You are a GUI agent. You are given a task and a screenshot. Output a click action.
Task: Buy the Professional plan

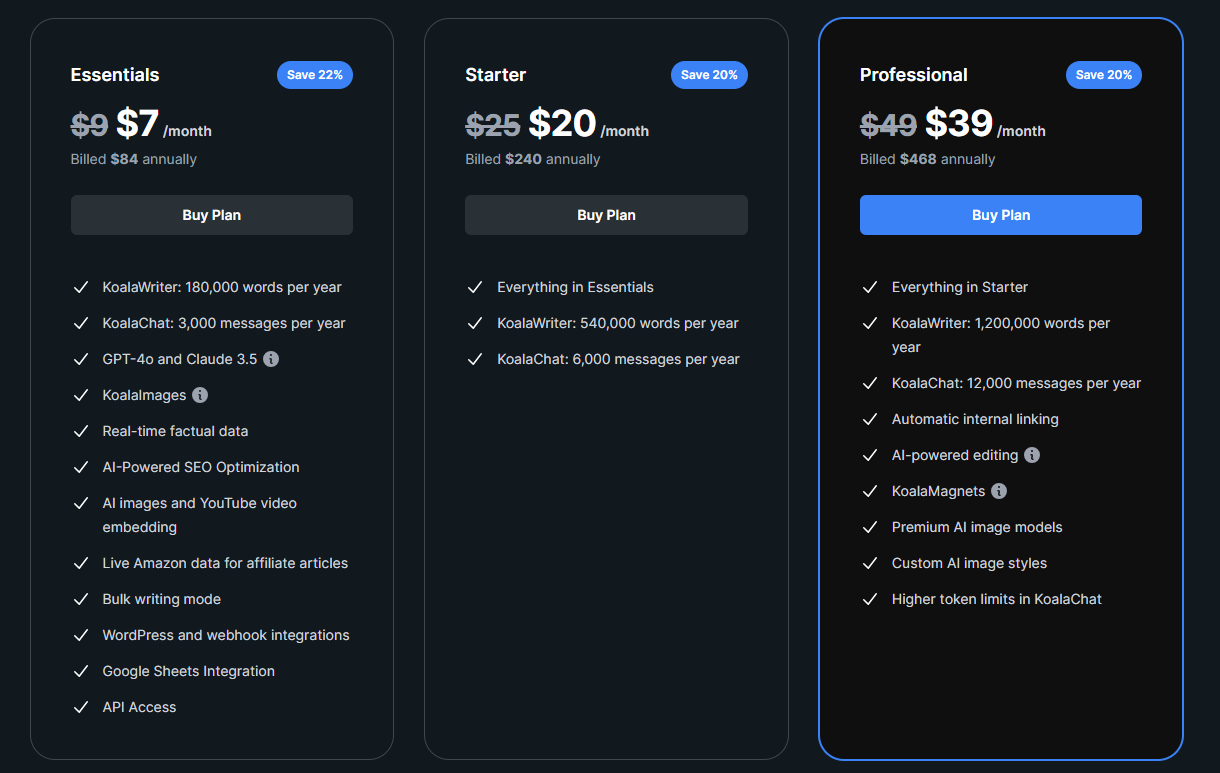pyautogui.click(x=1001, y=215)
